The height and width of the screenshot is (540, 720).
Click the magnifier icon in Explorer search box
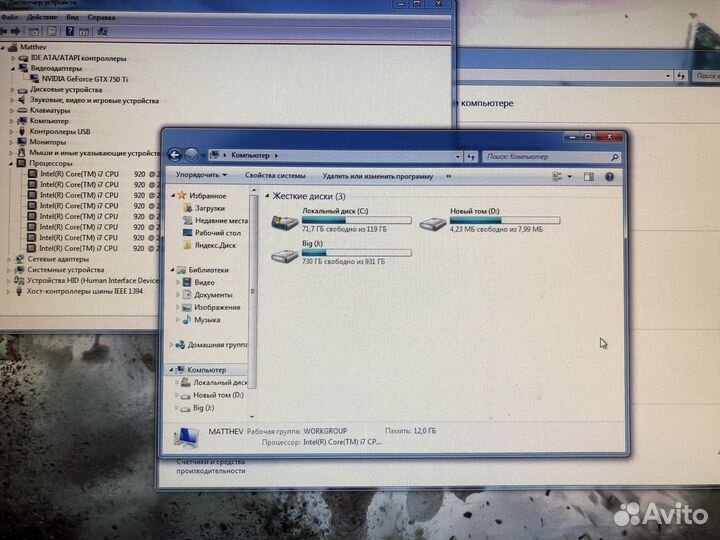(615, 157)
